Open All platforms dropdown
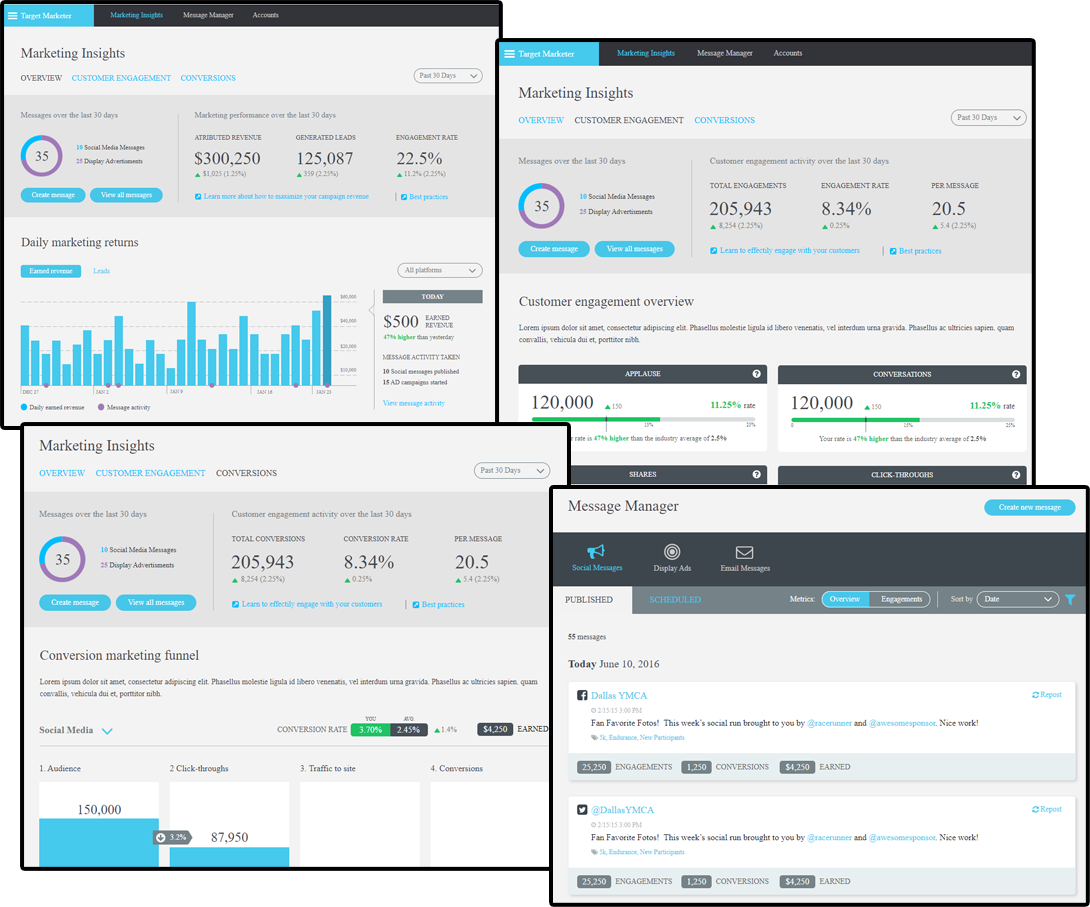The image size is (1090, 907). coord(440,270)
